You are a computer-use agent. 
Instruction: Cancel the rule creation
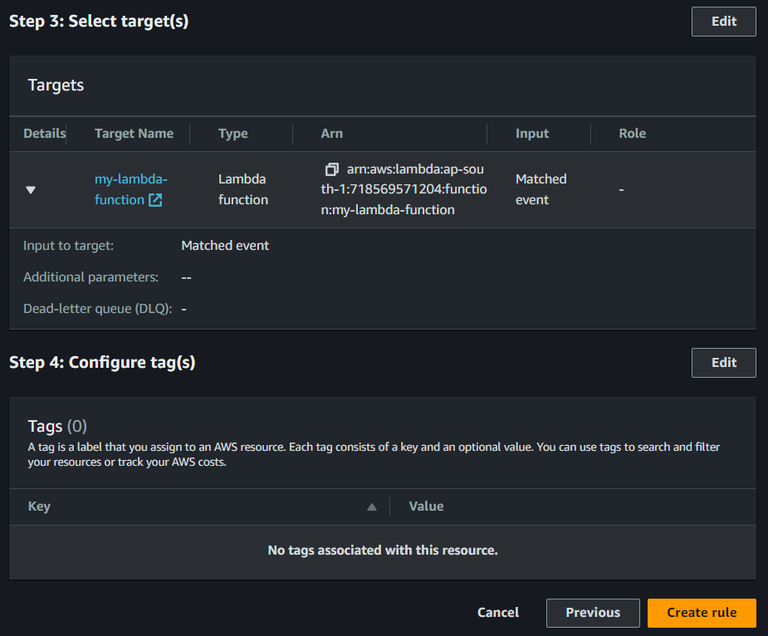[498, 613]
